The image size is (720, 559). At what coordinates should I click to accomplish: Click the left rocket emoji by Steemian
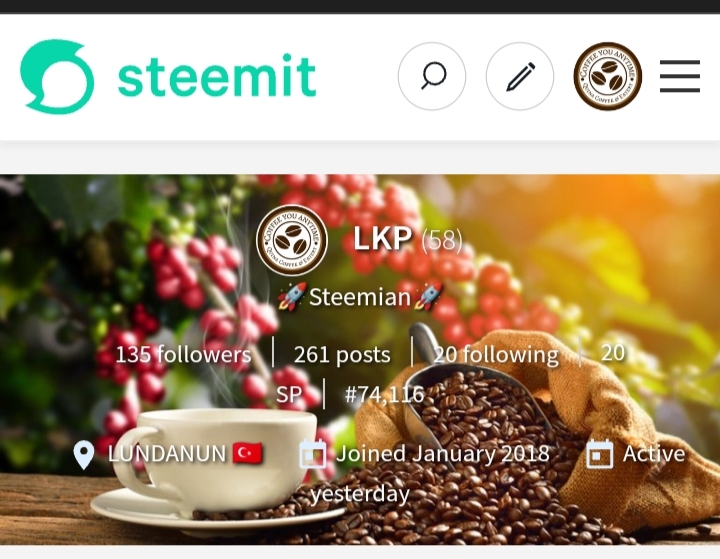coord(292,296)
